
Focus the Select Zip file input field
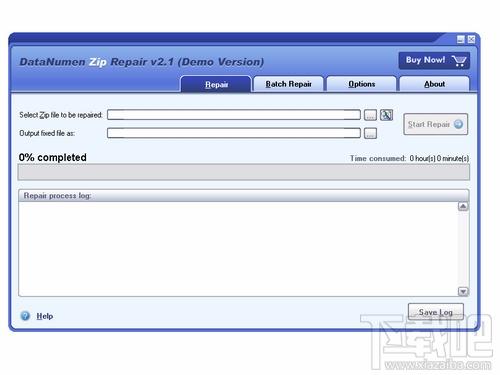(234, 115)
